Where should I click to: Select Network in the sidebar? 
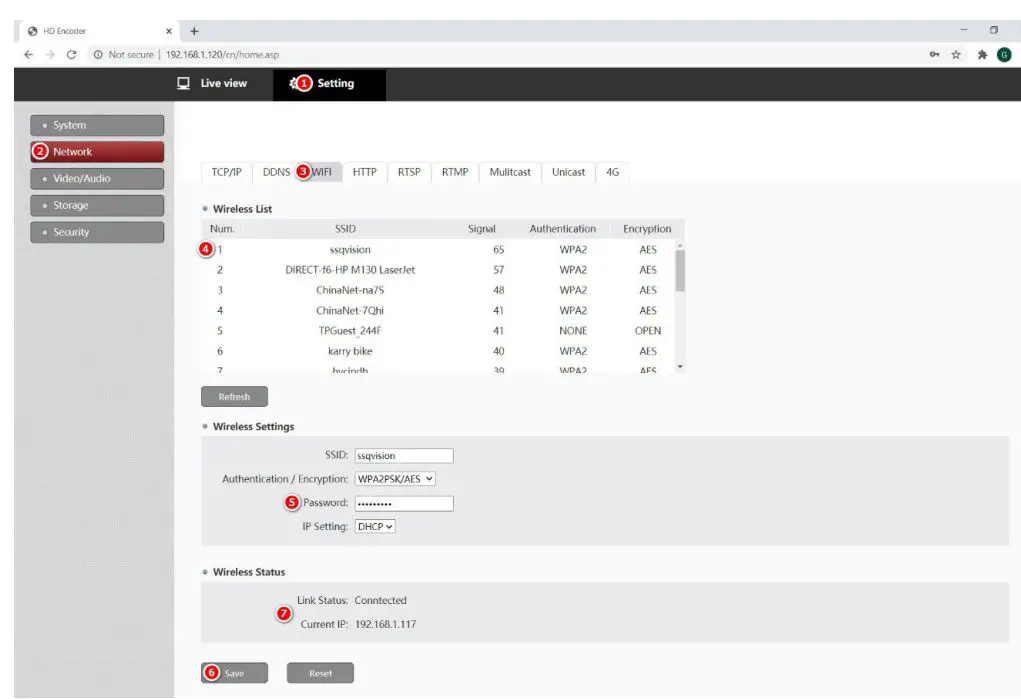(x=97, y=152)
